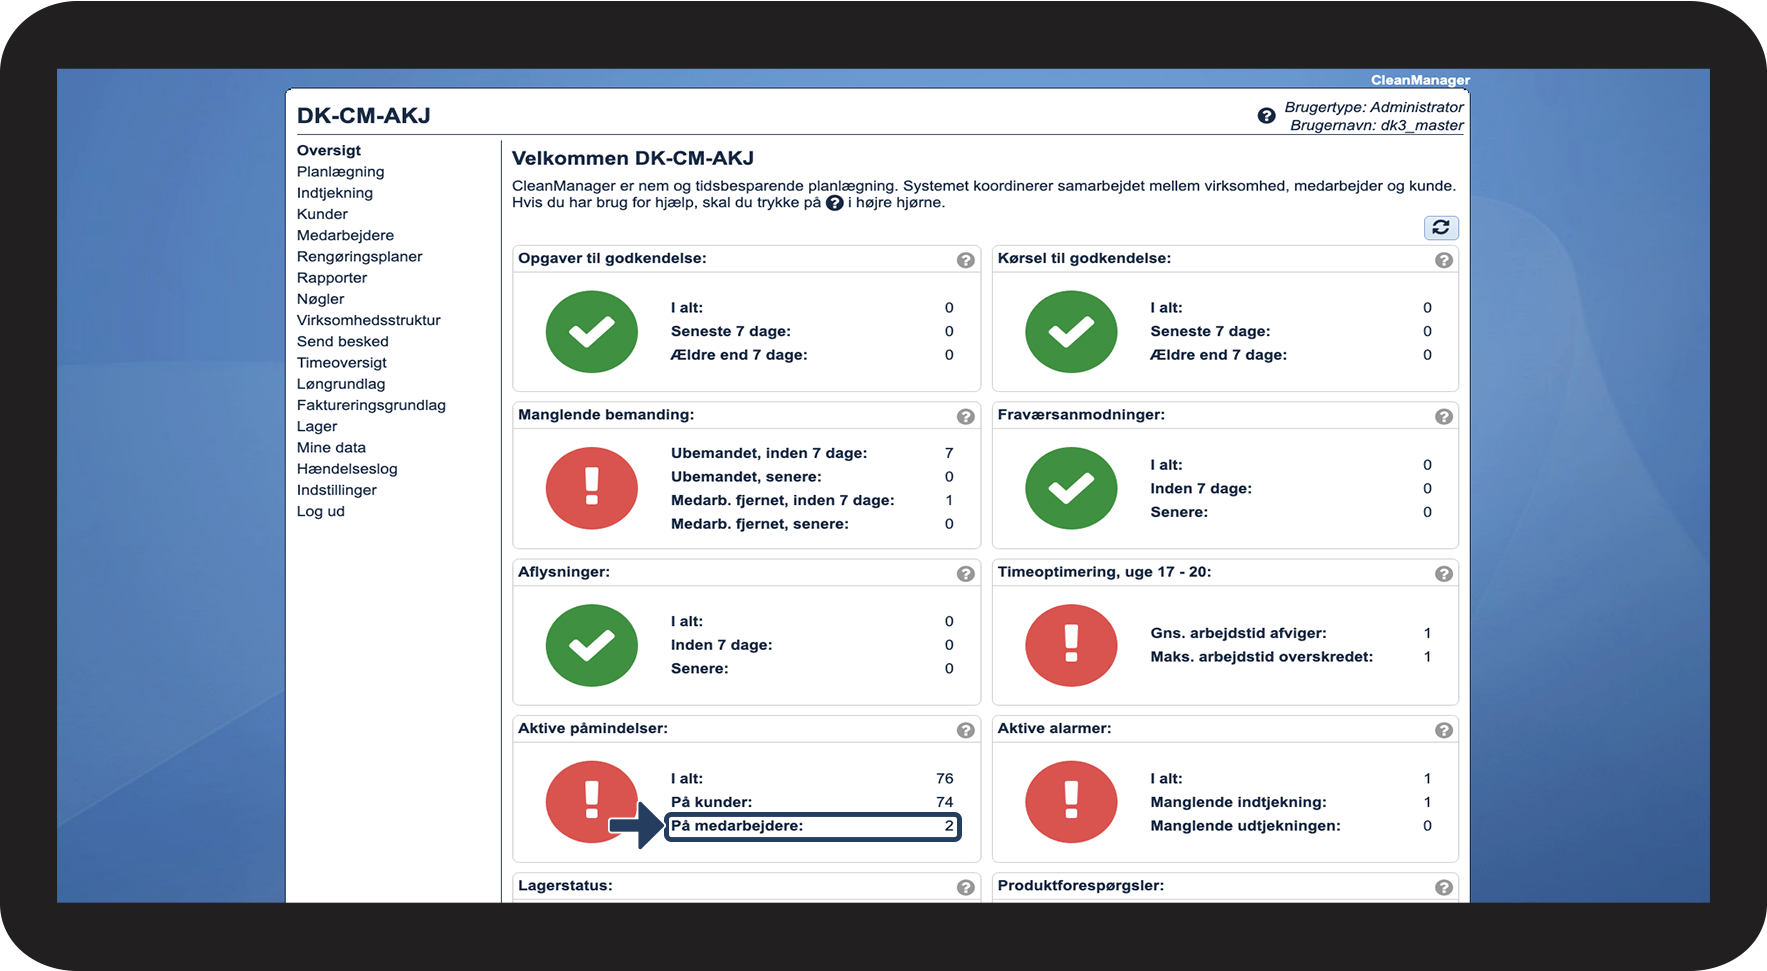Click Manglende indtjekning alarm row
This screenshot has width=1767, height=971.
[x=1291, y=802]
